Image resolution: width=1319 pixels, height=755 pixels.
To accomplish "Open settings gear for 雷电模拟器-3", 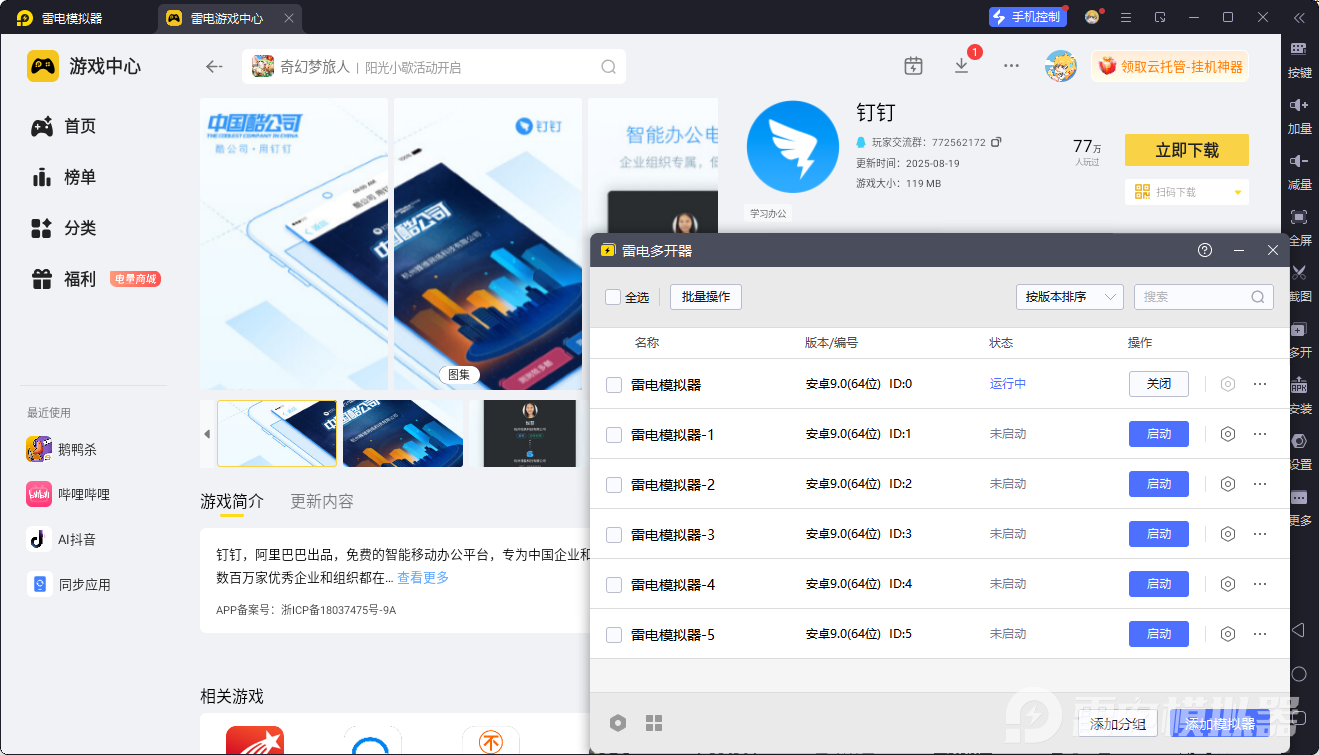I will coord(1228,534).
